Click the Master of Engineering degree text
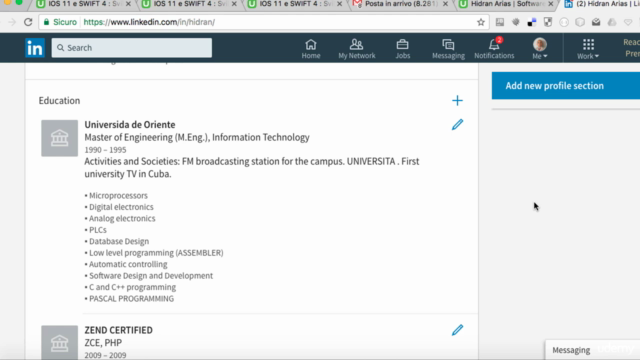This screenshot has width=640, height=360. pyautogui.click(x=197, y=138)
